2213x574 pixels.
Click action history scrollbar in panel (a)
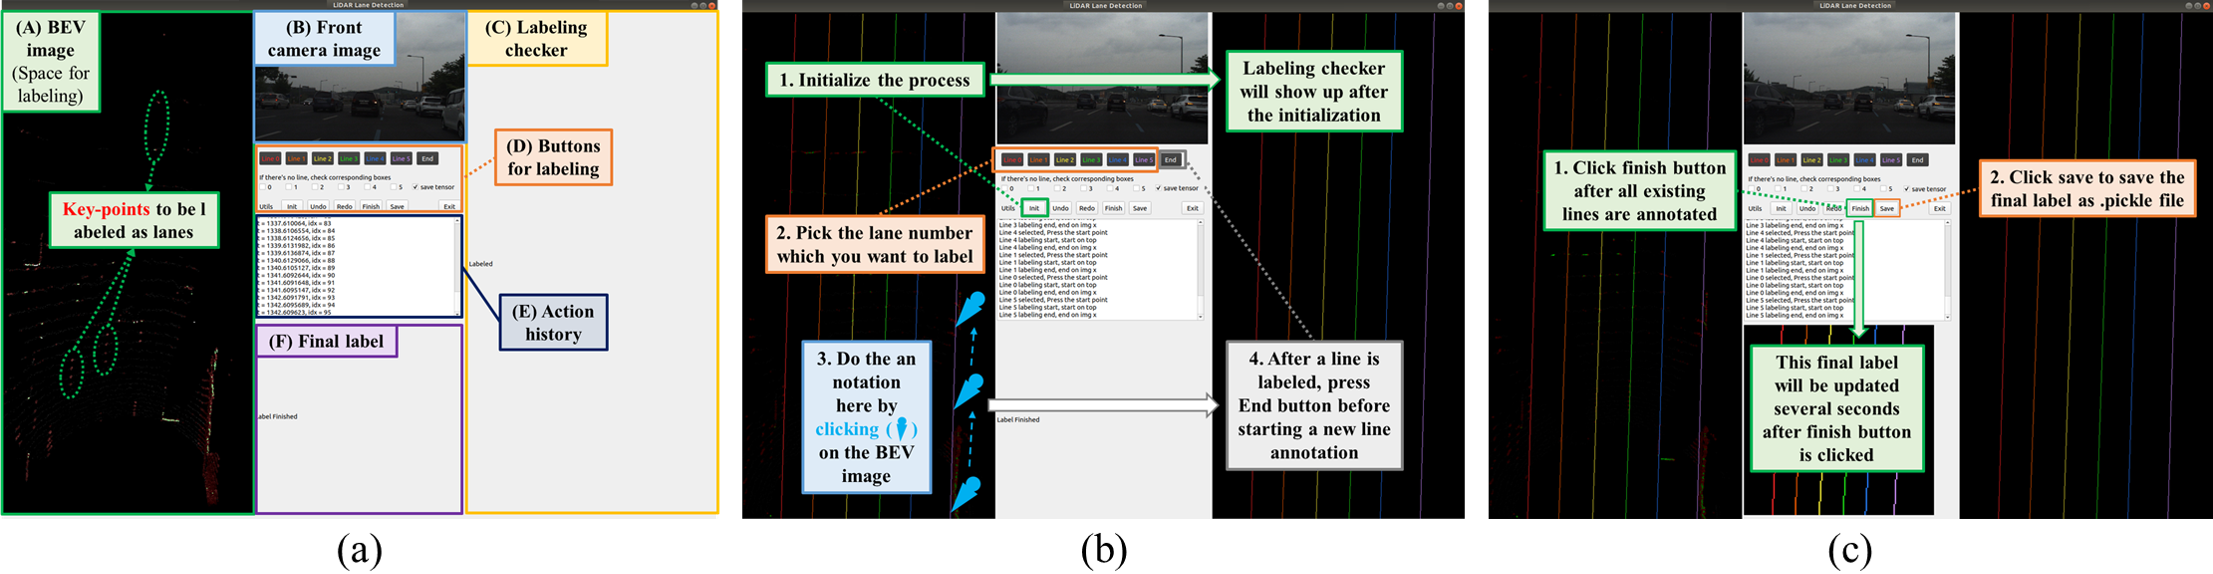coord(457,267)
